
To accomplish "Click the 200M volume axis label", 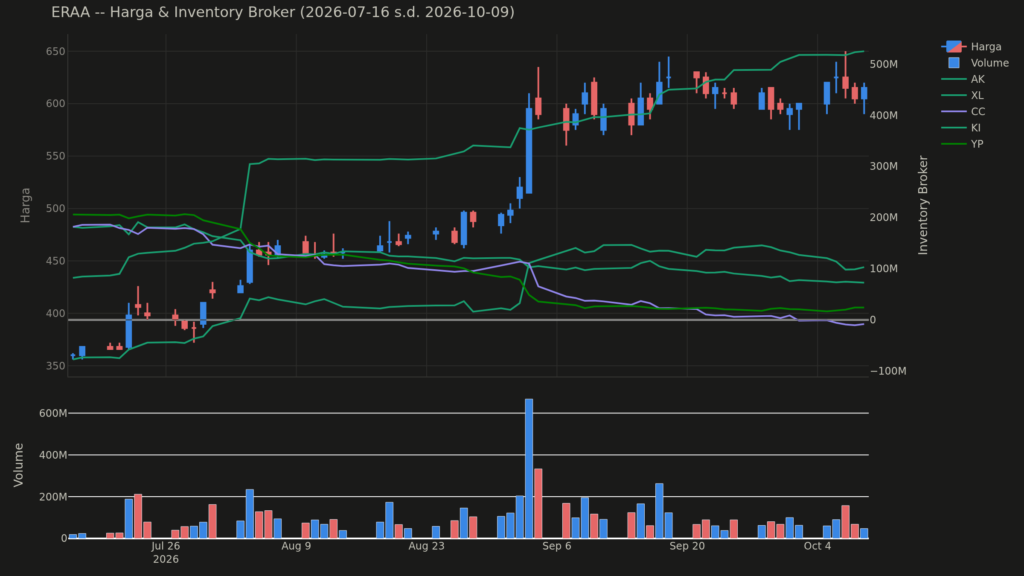I will coord(53,496).
